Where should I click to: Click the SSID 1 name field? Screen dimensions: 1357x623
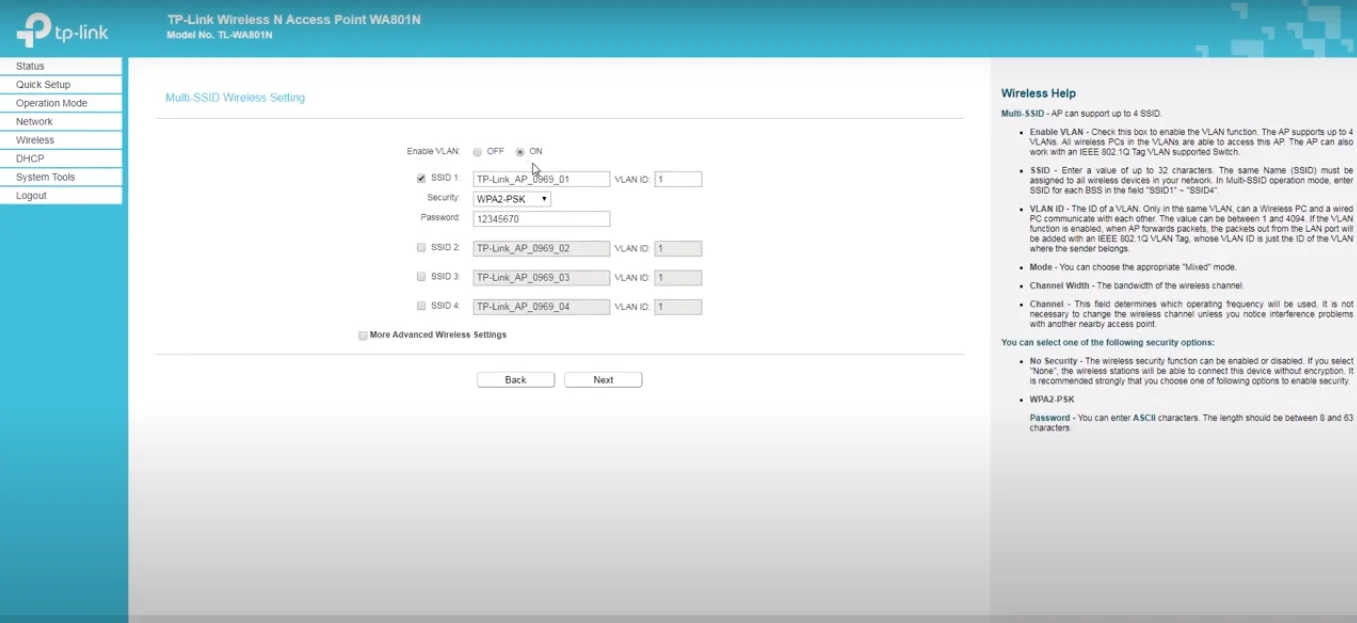coord(540,180)
